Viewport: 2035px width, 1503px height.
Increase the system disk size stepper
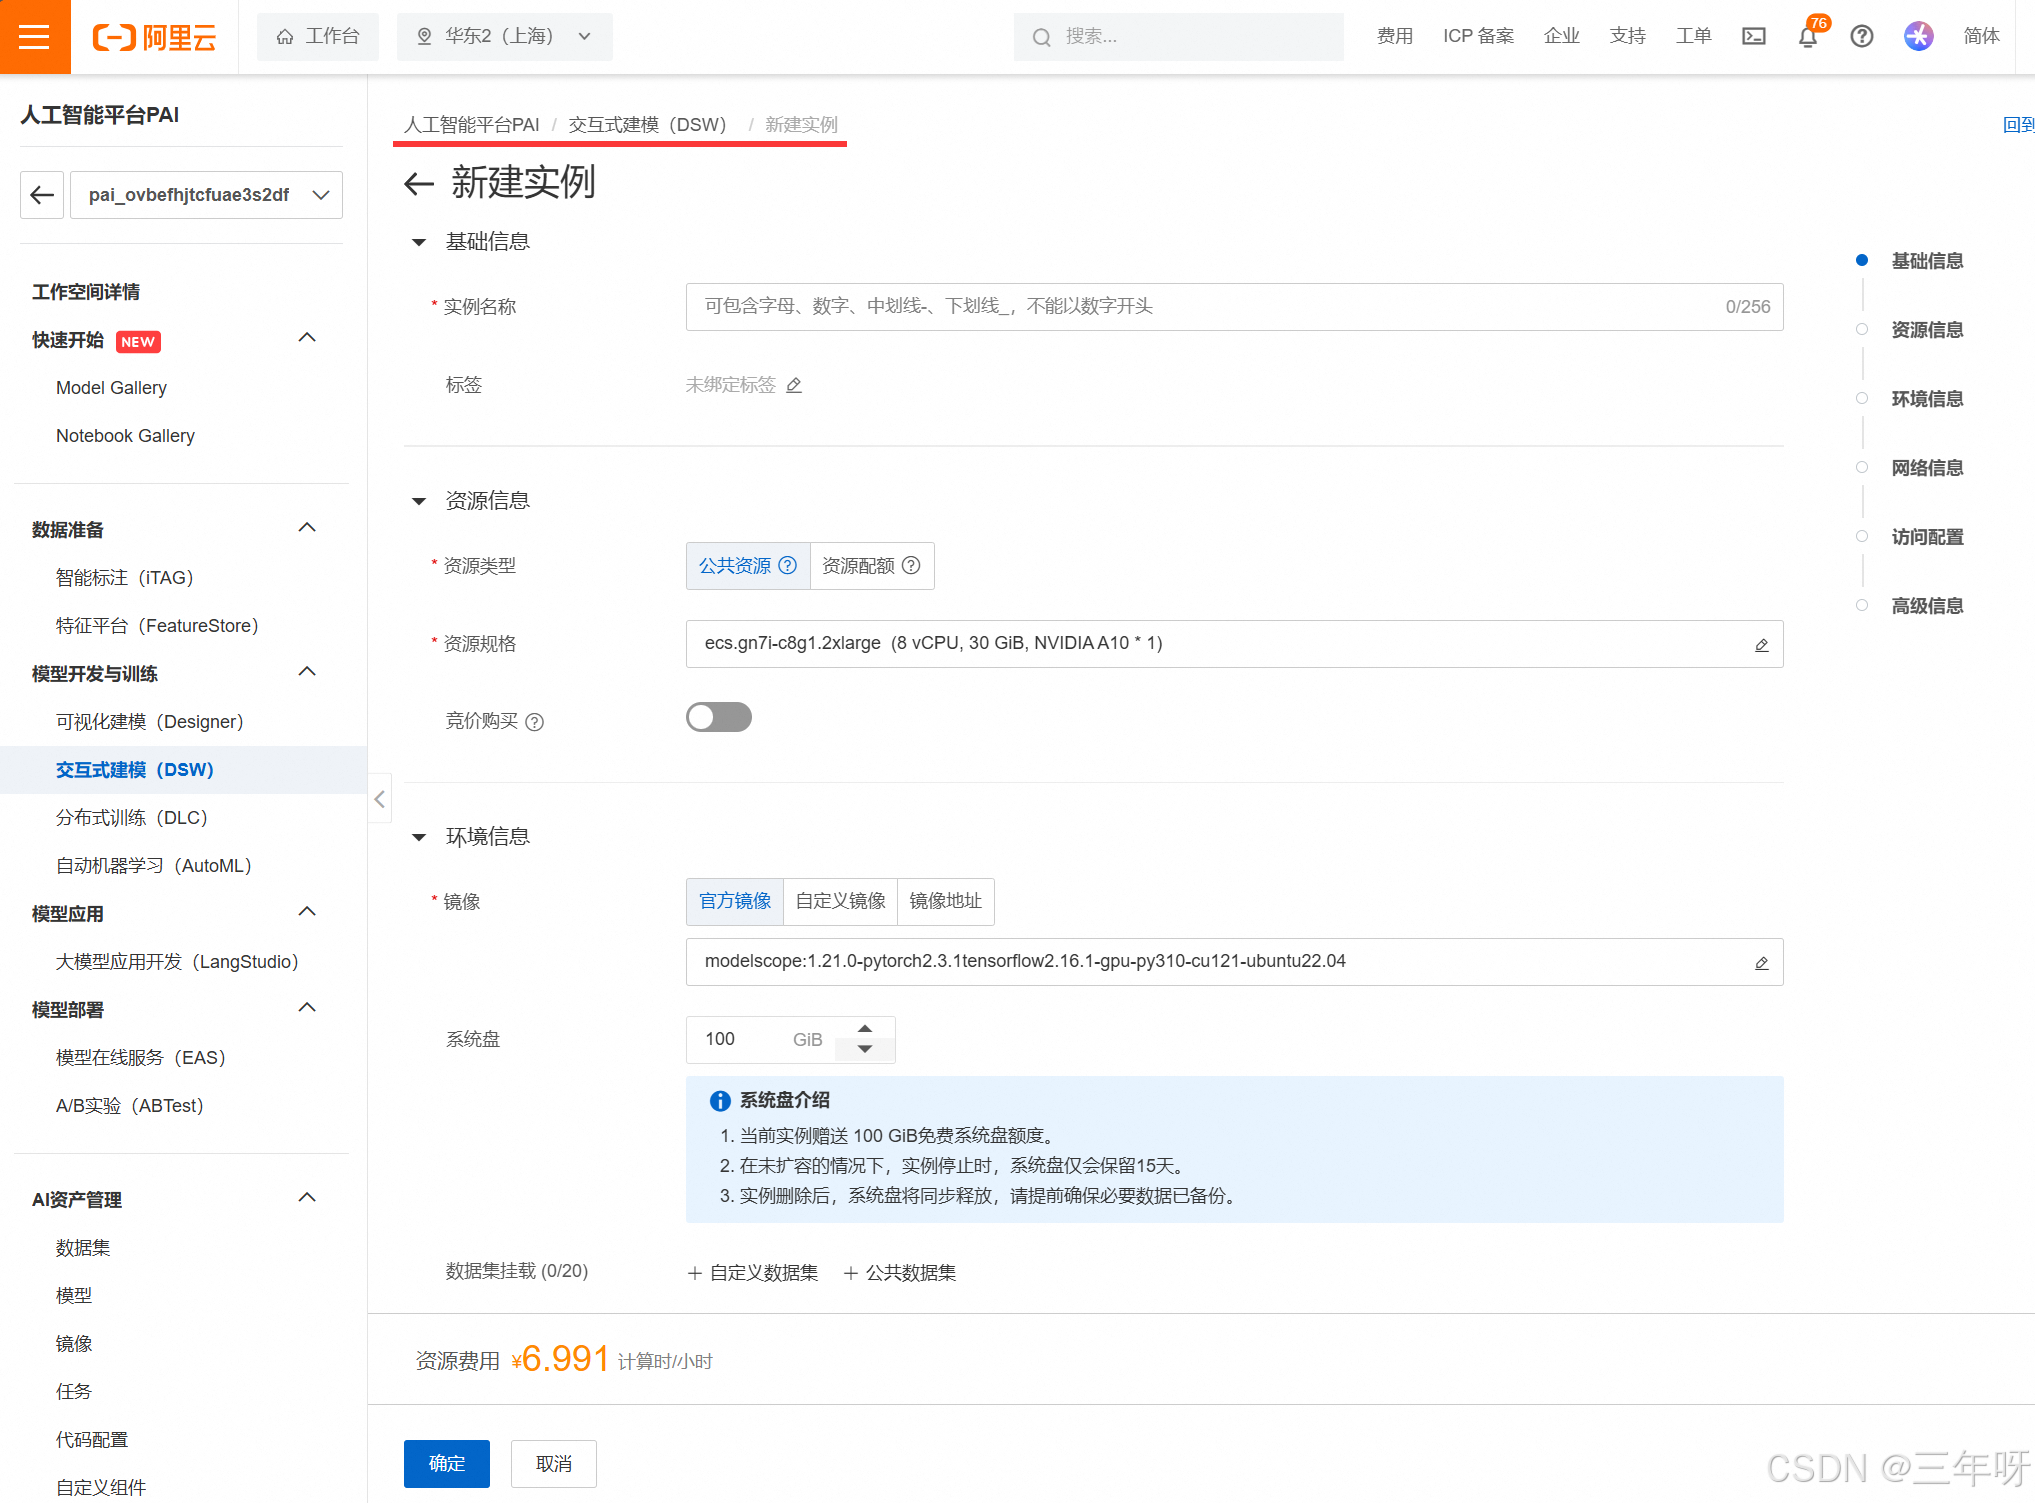pos(865,1029)
